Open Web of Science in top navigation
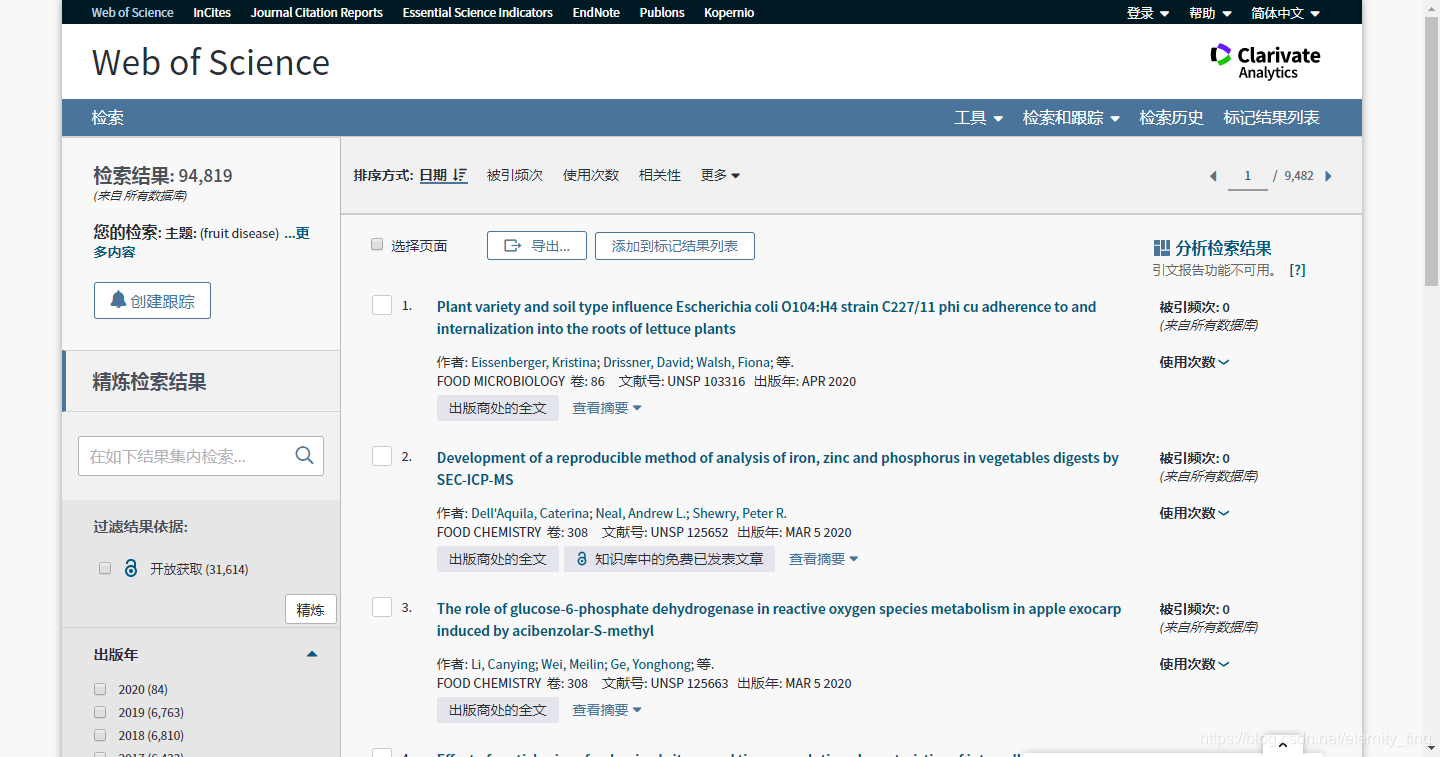 pos(132,13)
